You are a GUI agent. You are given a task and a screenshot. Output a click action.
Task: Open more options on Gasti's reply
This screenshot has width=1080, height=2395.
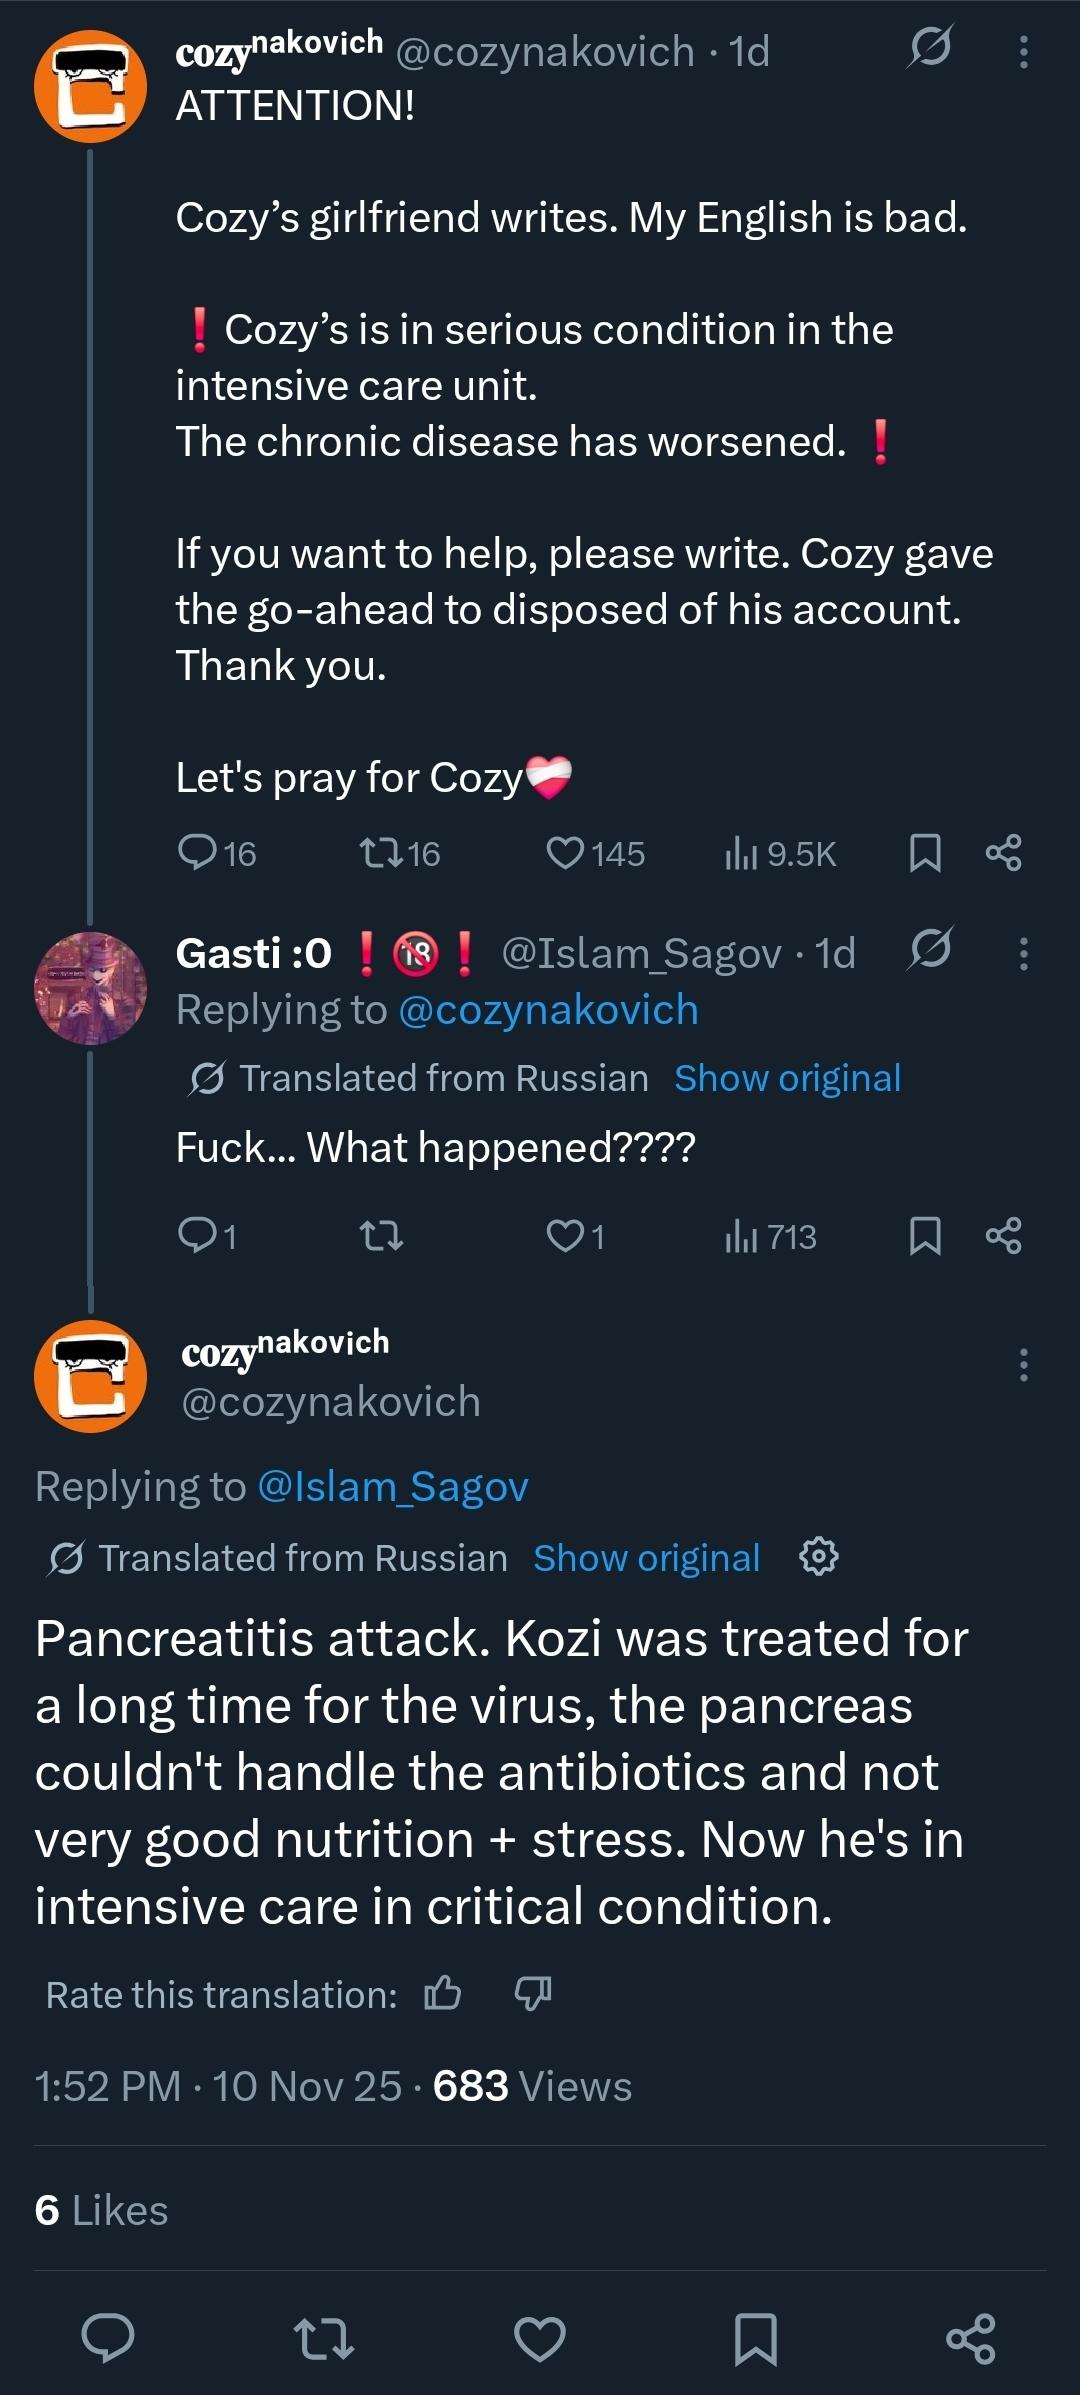coord(1023,954)
